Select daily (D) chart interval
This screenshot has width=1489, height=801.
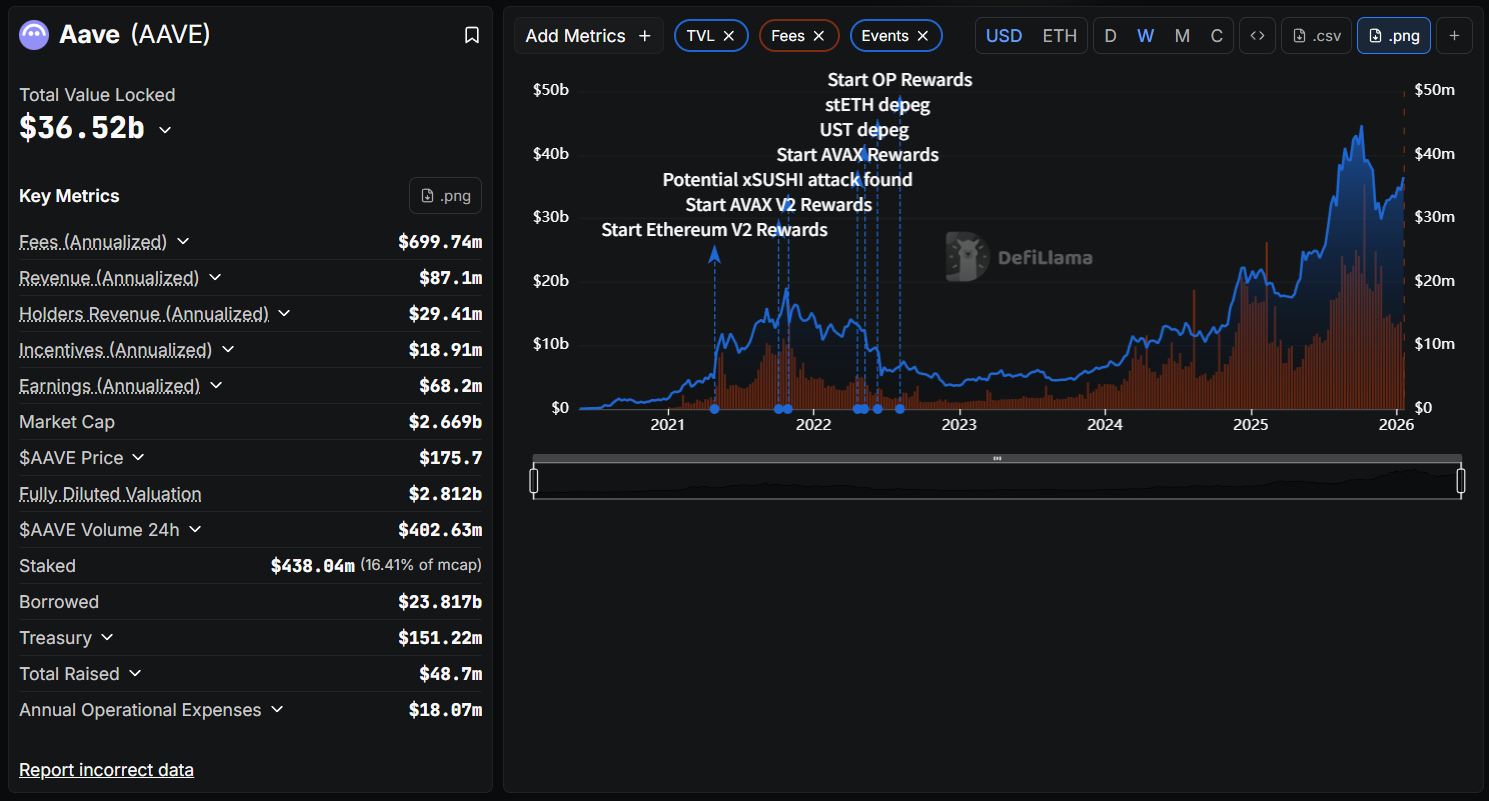point(1110,36)
